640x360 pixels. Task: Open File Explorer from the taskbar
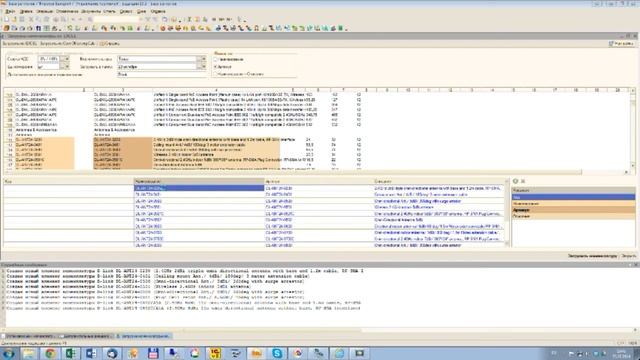(x=29, y=353)
